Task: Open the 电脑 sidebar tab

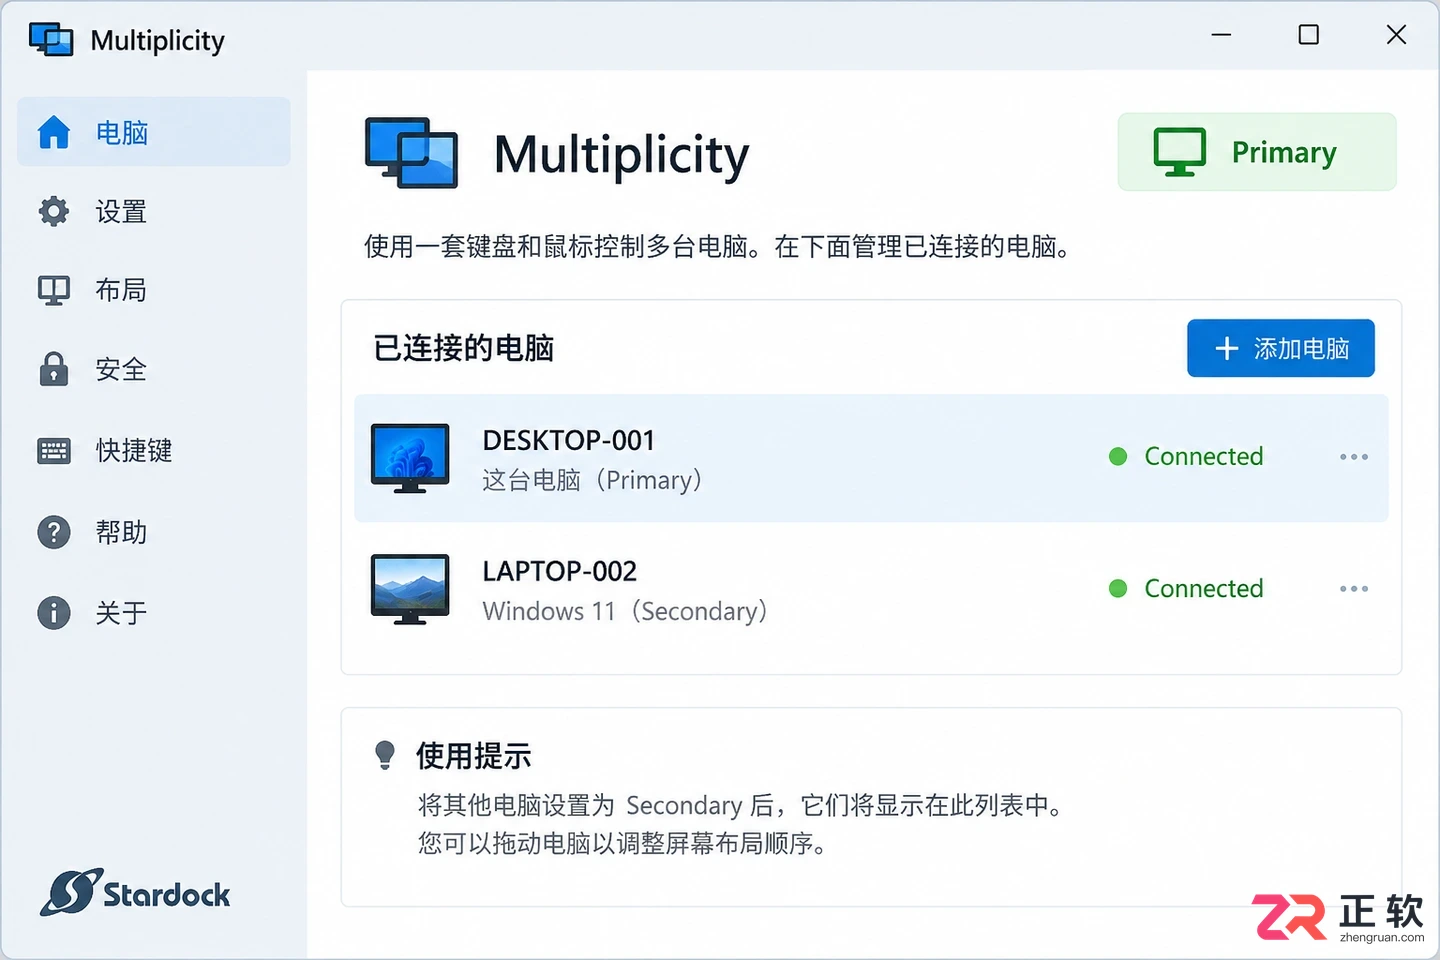Action: click(x=154, y=132)
